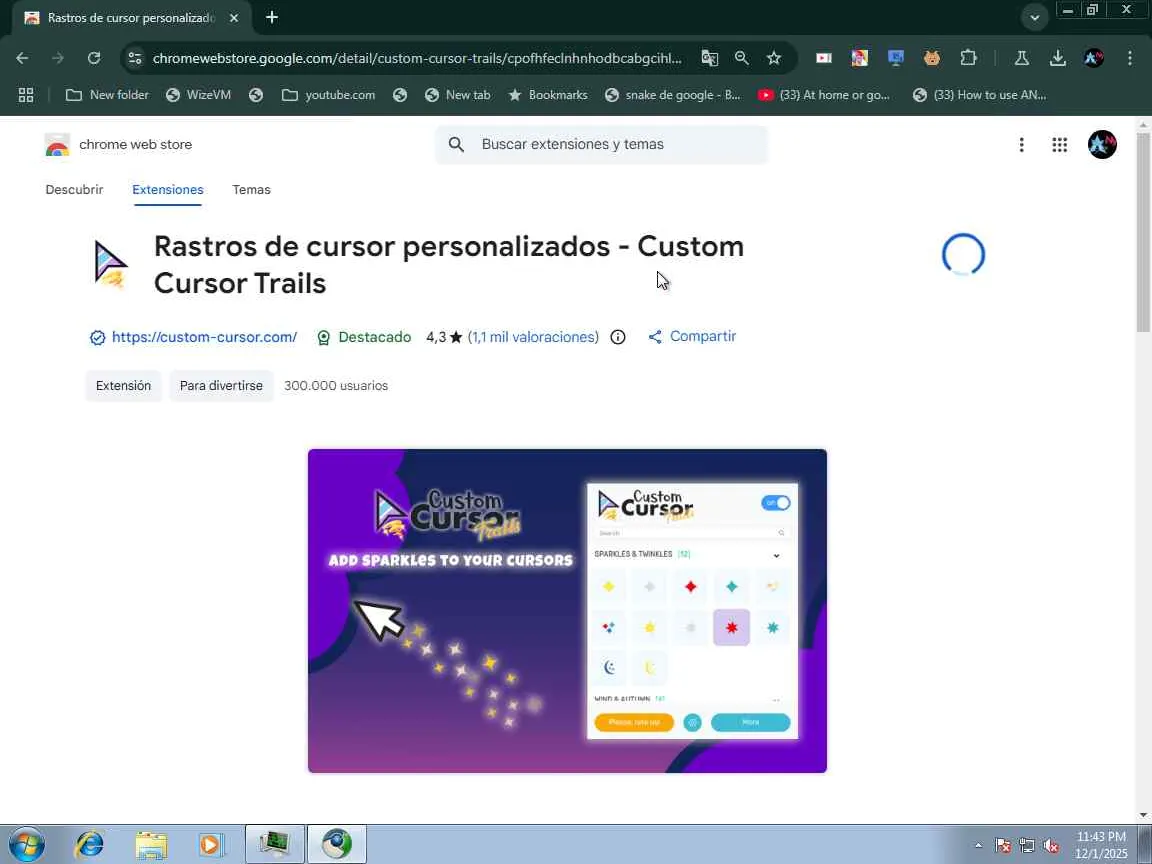
Task: Switch to the Descubrir tab
Action: pos(74,190)
